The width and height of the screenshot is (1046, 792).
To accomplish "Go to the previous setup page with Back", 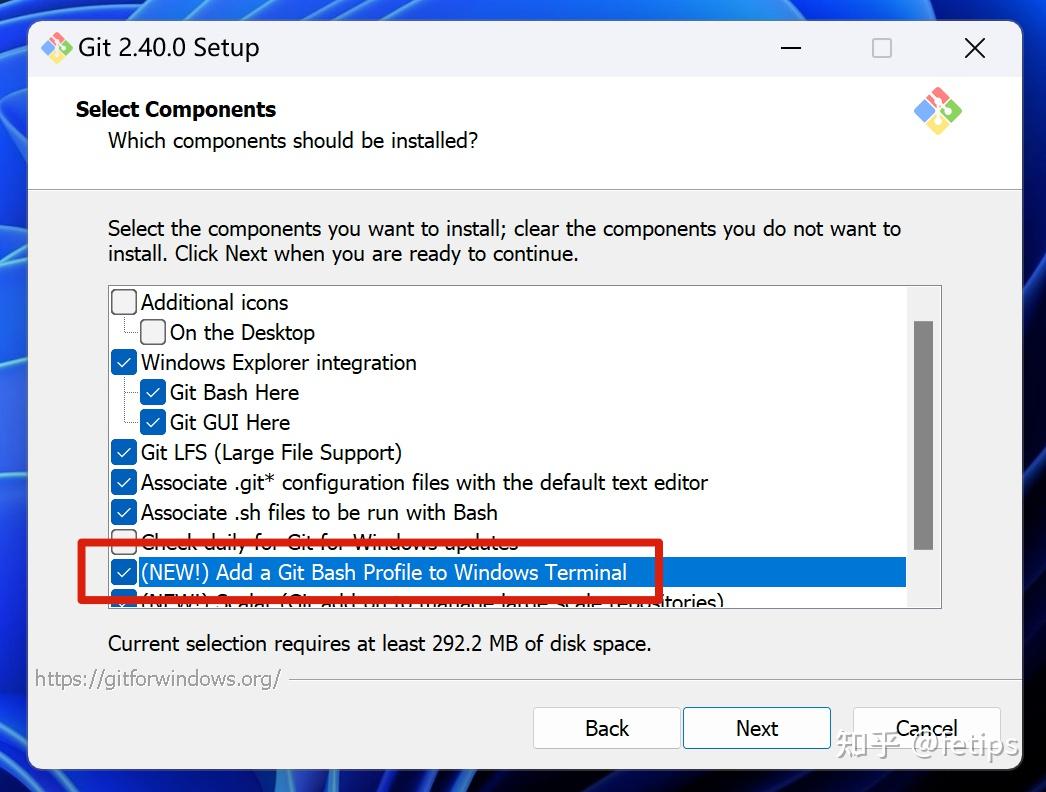I will 607,728.
